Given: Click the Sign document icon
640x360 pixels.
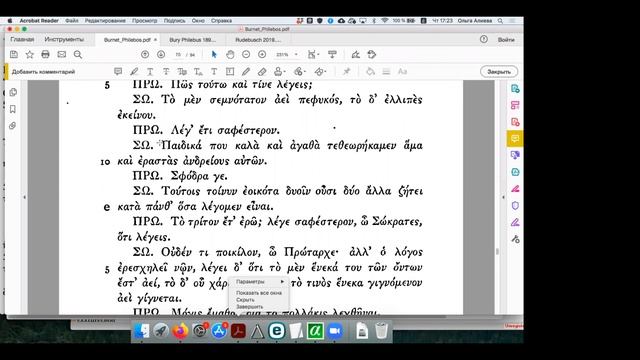Looking at the screenshot, I should pos(356,54).
